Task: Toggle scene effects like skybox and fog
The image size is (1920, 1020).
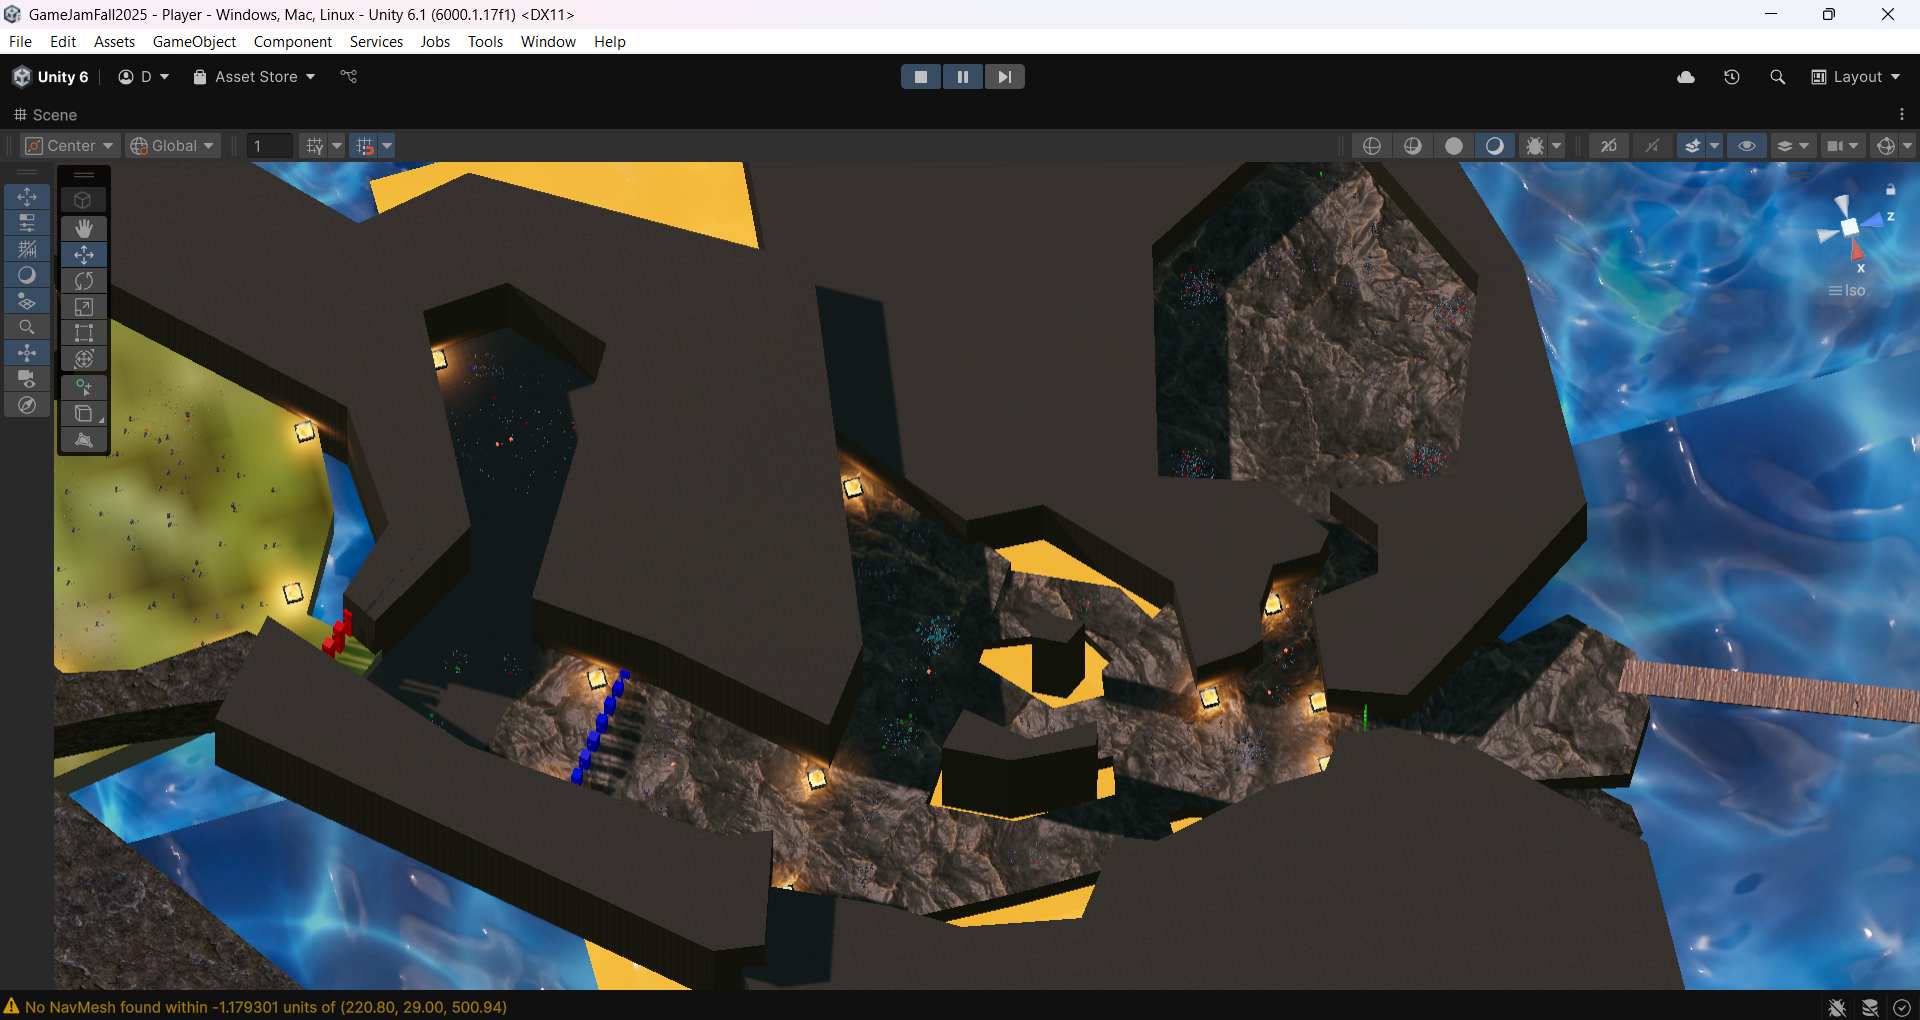Action: pyautogui.click(x=1693, y=146)
